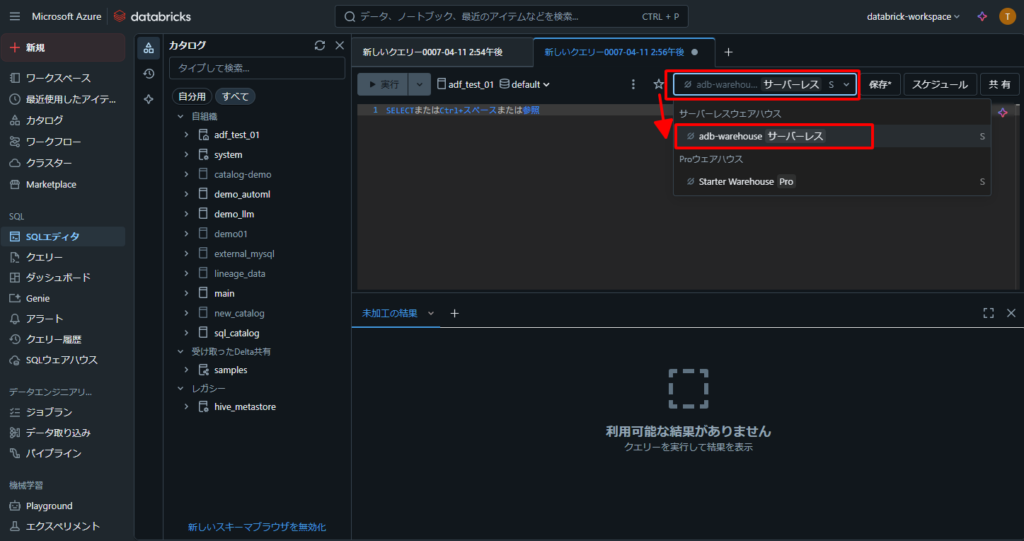Open the default schema dropdown
The image size is (1024, 541).
[525, 84]
